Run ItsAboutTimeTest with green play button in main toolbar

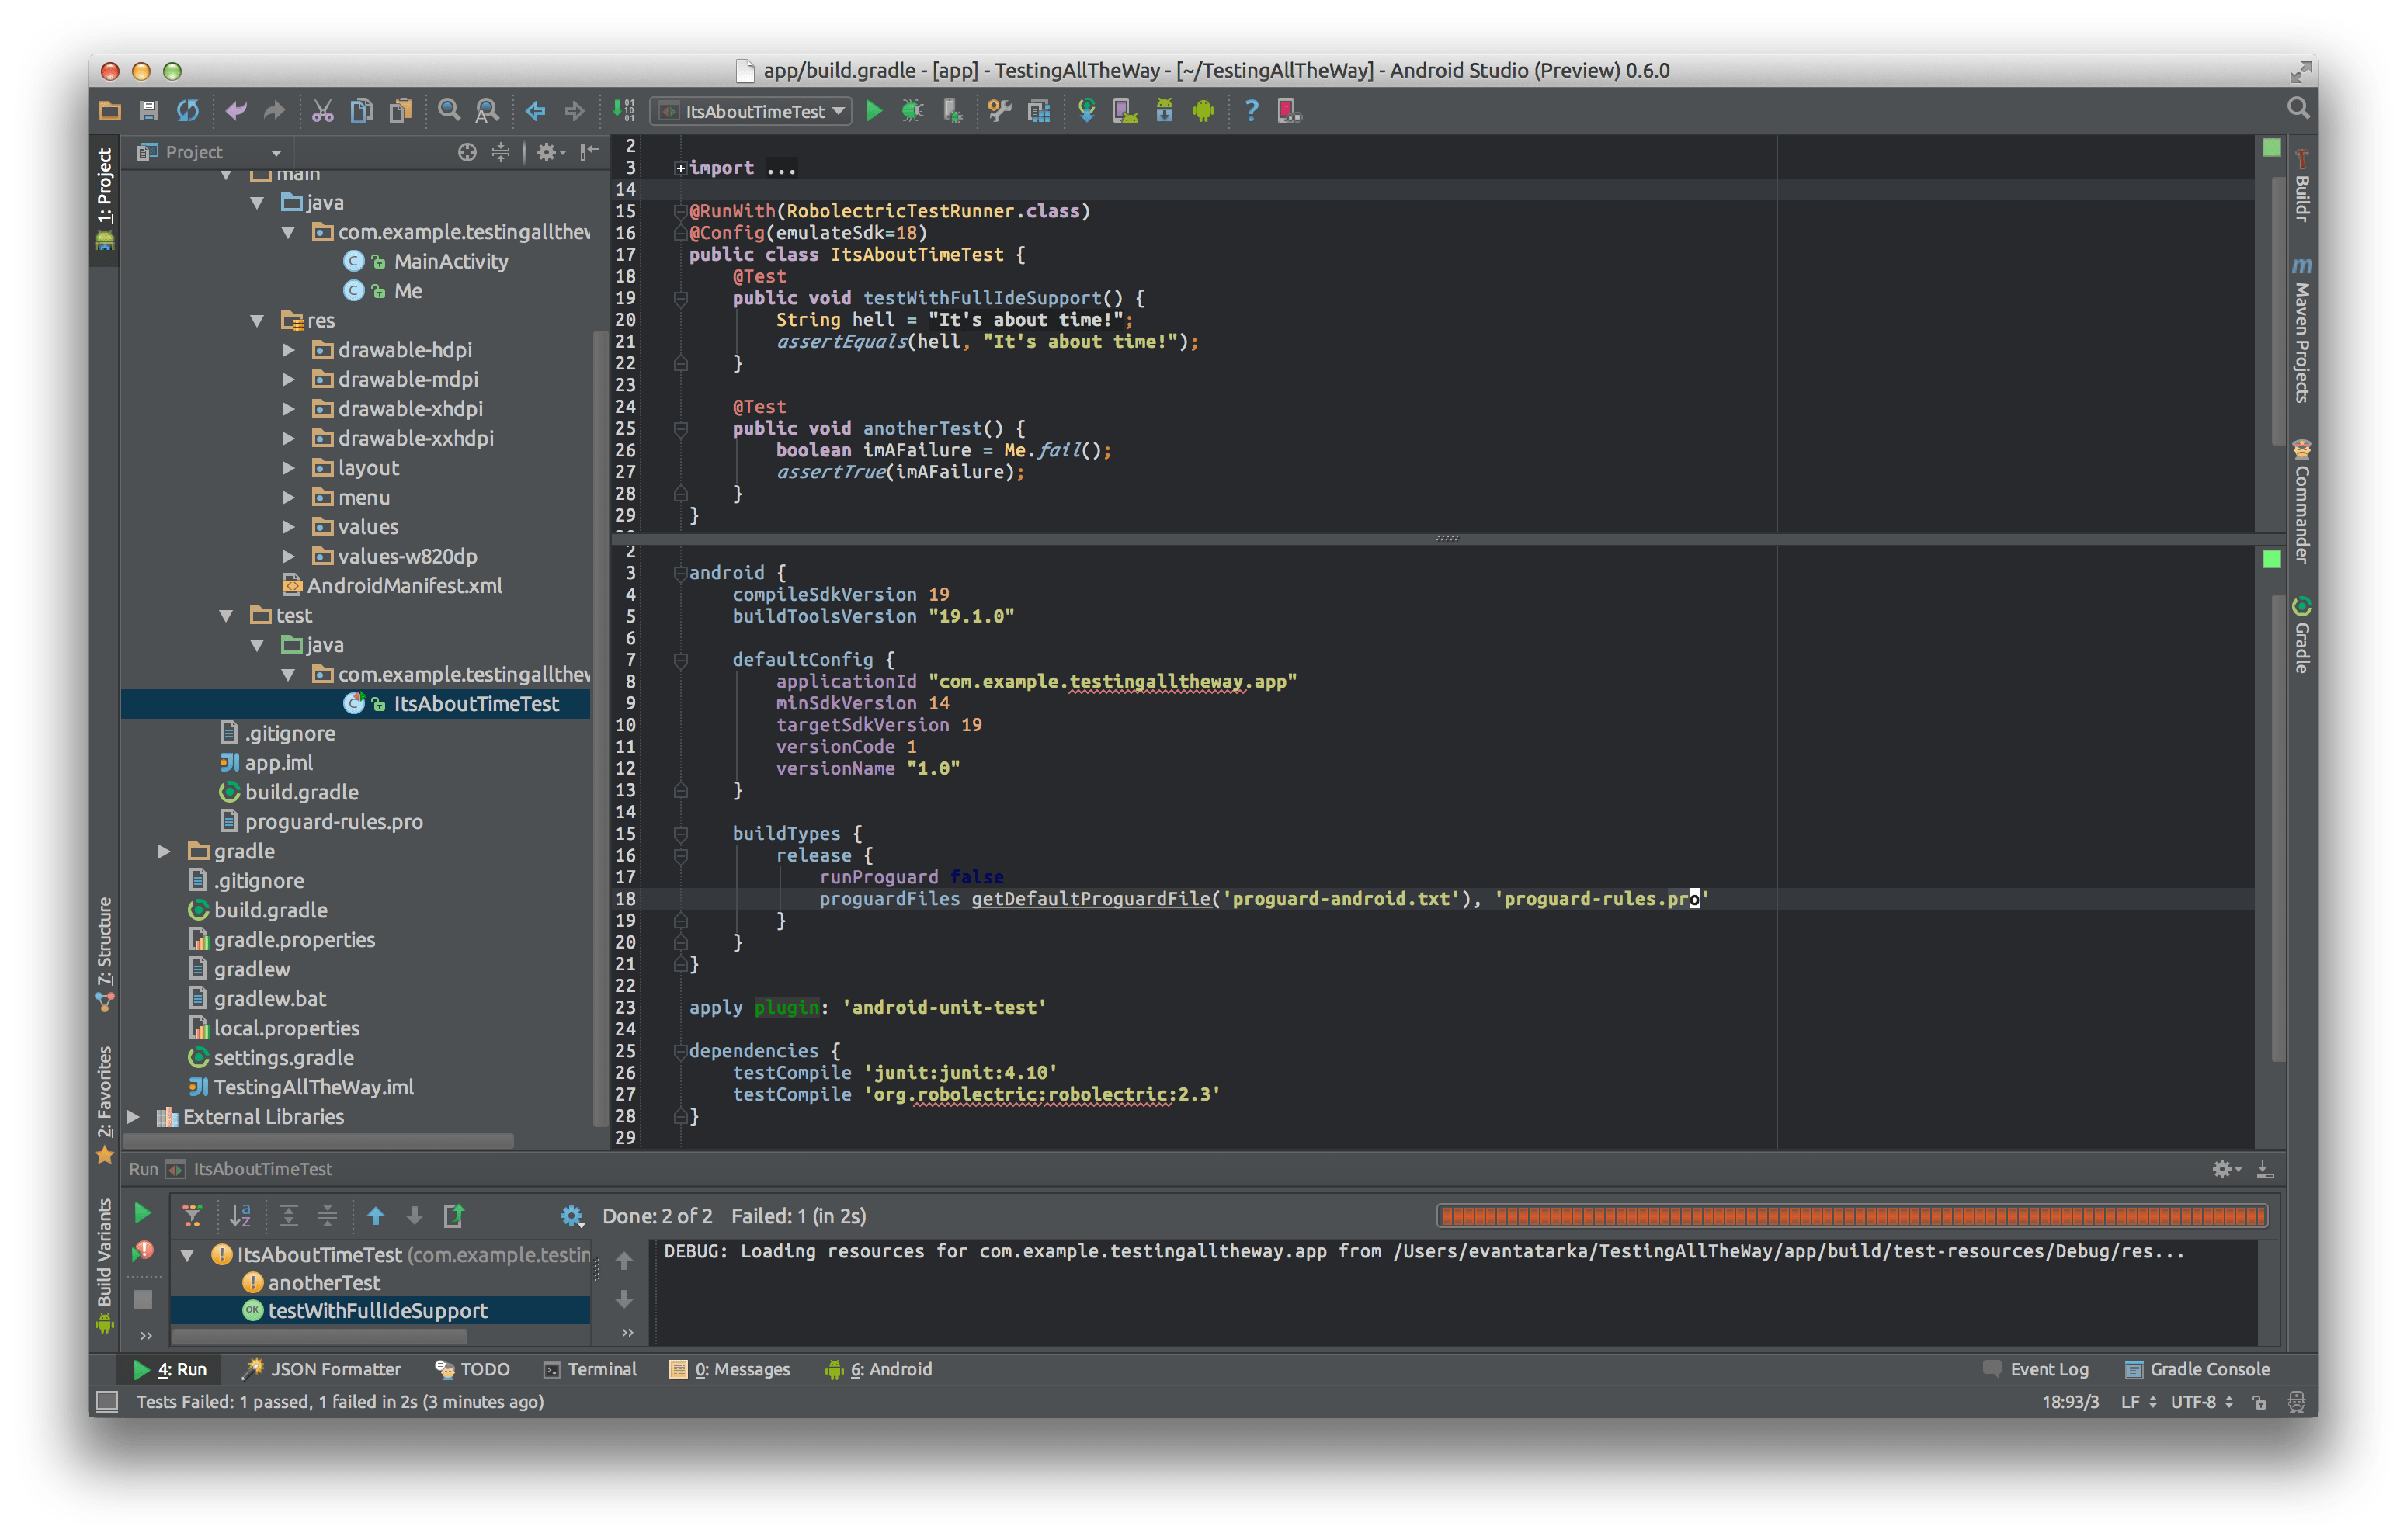(874, 111)
